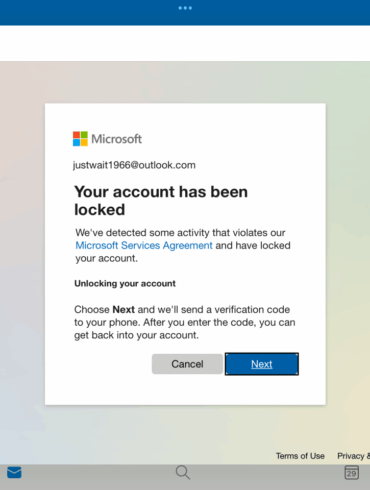
Task: Open the Terms of Use link
Action: (300, 456)
